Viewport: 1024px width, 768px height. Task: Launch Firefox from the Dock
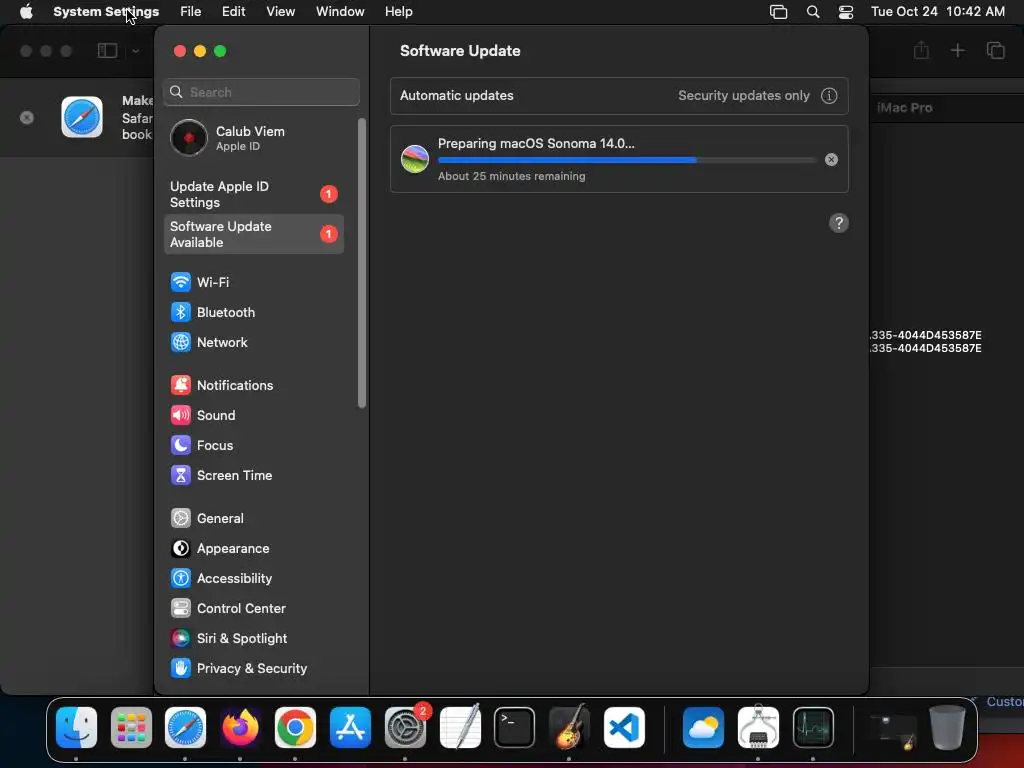[240, 728]
